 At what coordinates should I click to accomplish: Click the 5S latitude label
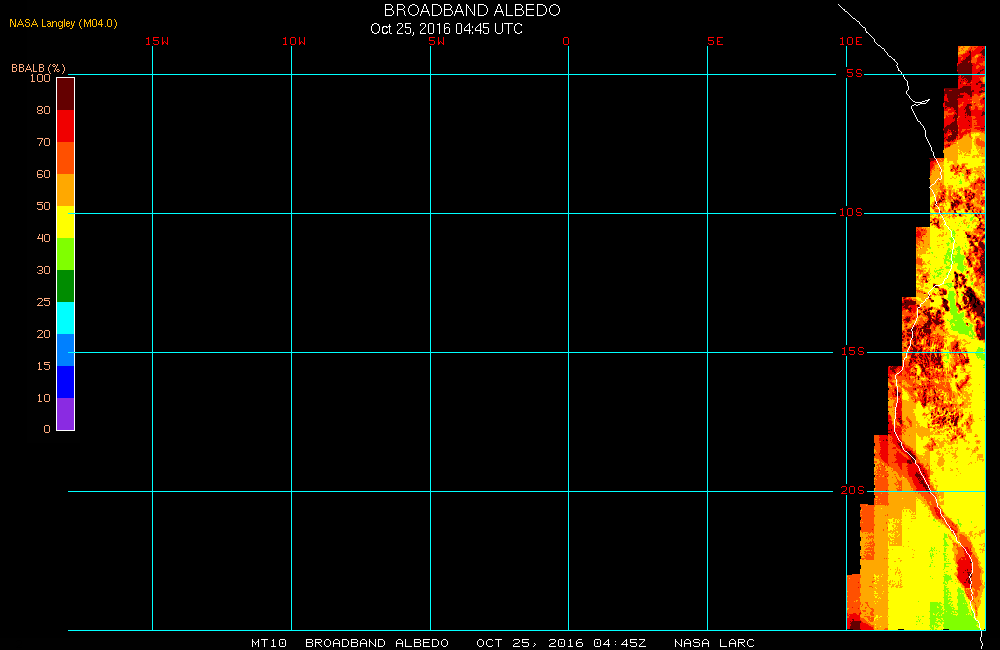854,73
